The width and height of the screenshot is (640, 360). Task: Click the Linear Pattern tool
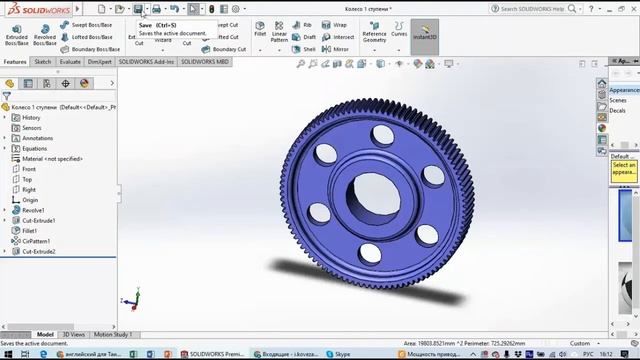click(279, 32)
